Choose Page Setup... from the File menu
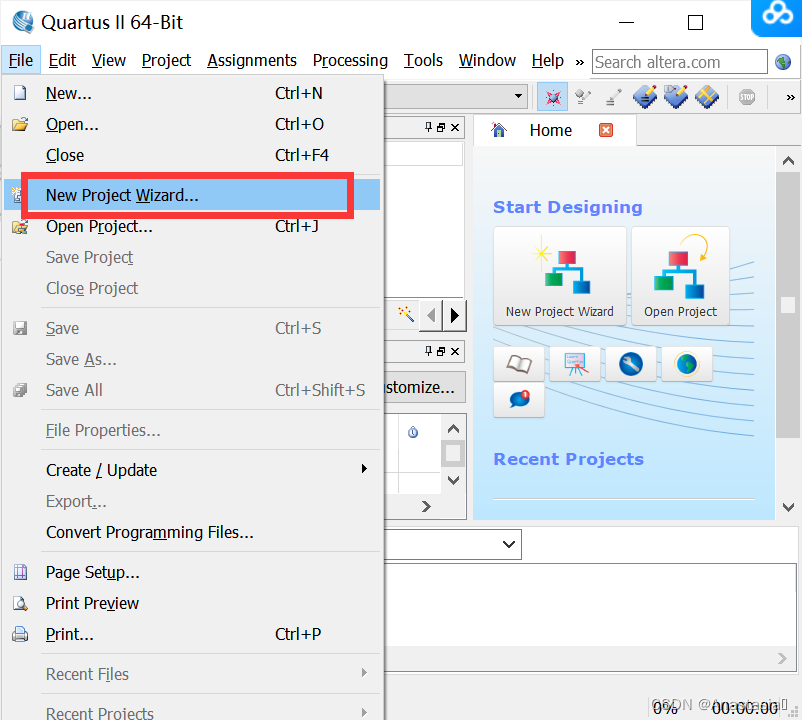The height and width of the screenshot is (720, 802). [192, 572]
